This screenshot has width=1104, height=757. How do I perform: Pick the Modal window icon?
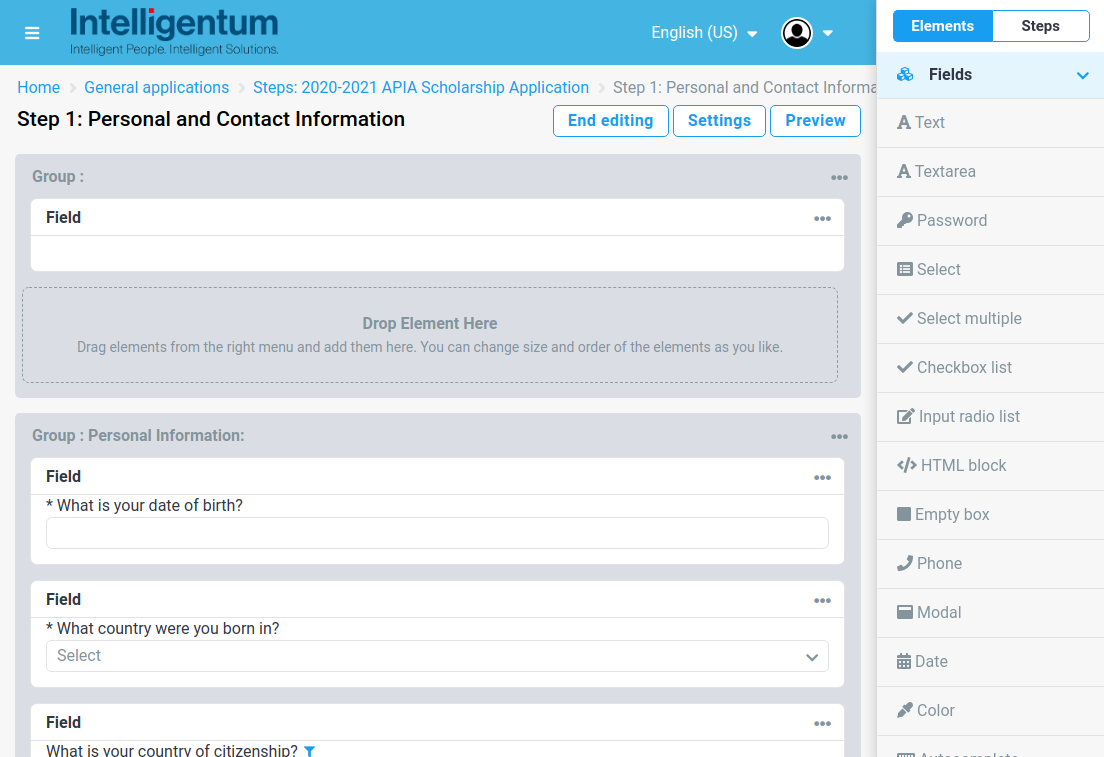tap(905, 613)
